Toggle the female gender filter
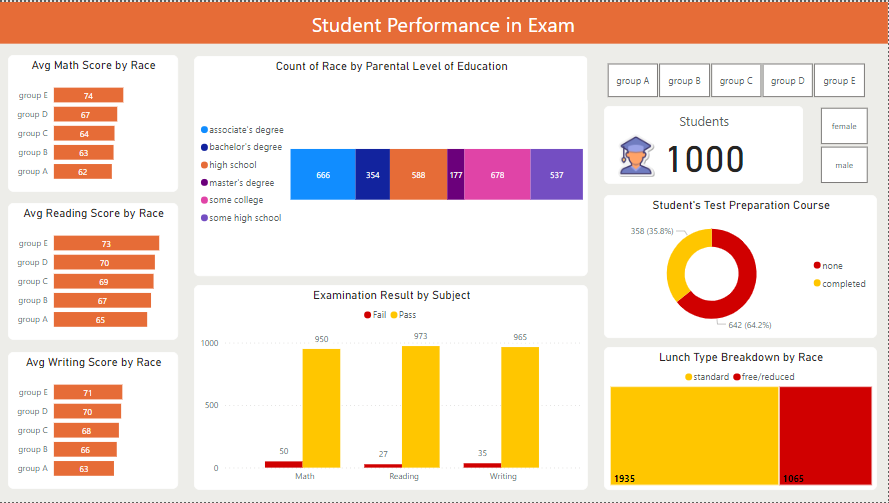This screenshot has height=503, width=889. (x=844, y=127)
